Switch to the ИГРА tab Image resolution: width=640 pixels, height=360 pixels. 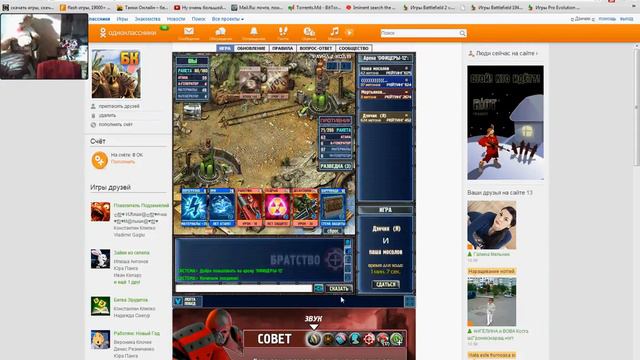pos(225,48)
